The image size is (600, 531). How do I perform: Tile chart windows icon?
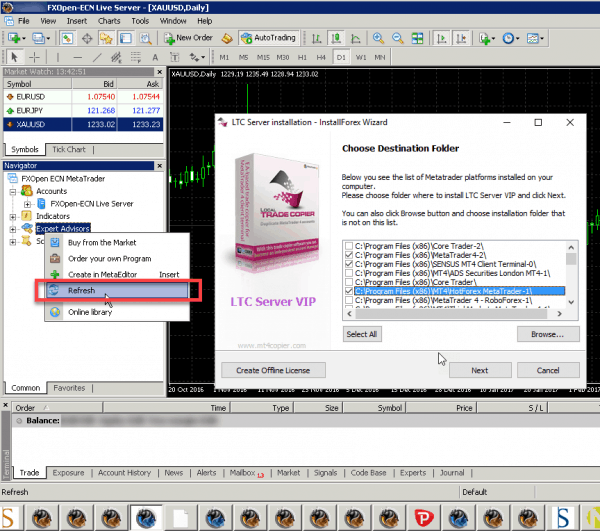pyautogui.click(x=417, y=38)
